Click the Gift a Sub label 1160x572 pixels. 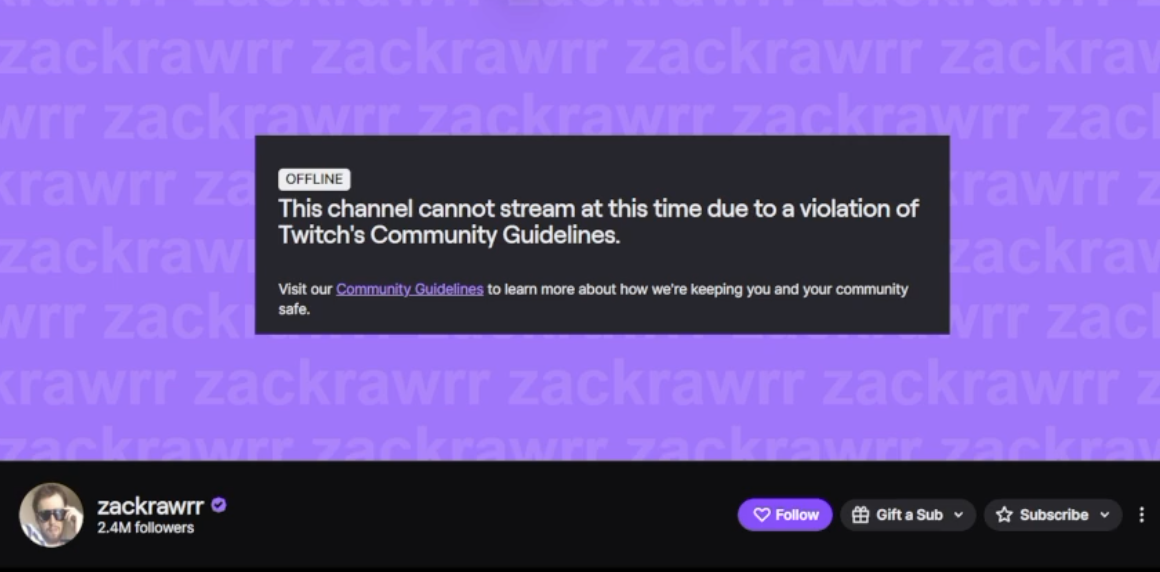click(909, 514)
